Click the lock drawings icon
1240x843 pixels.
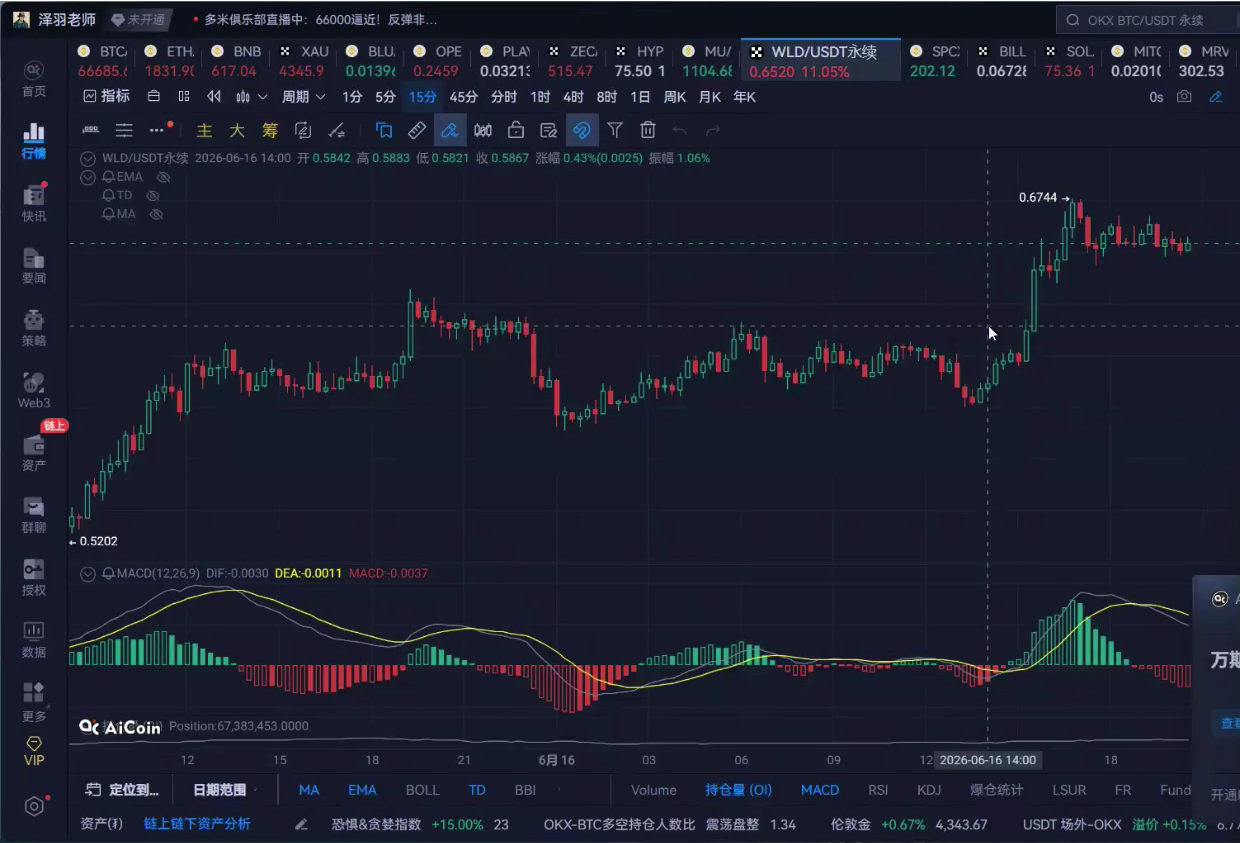(516, 130)
